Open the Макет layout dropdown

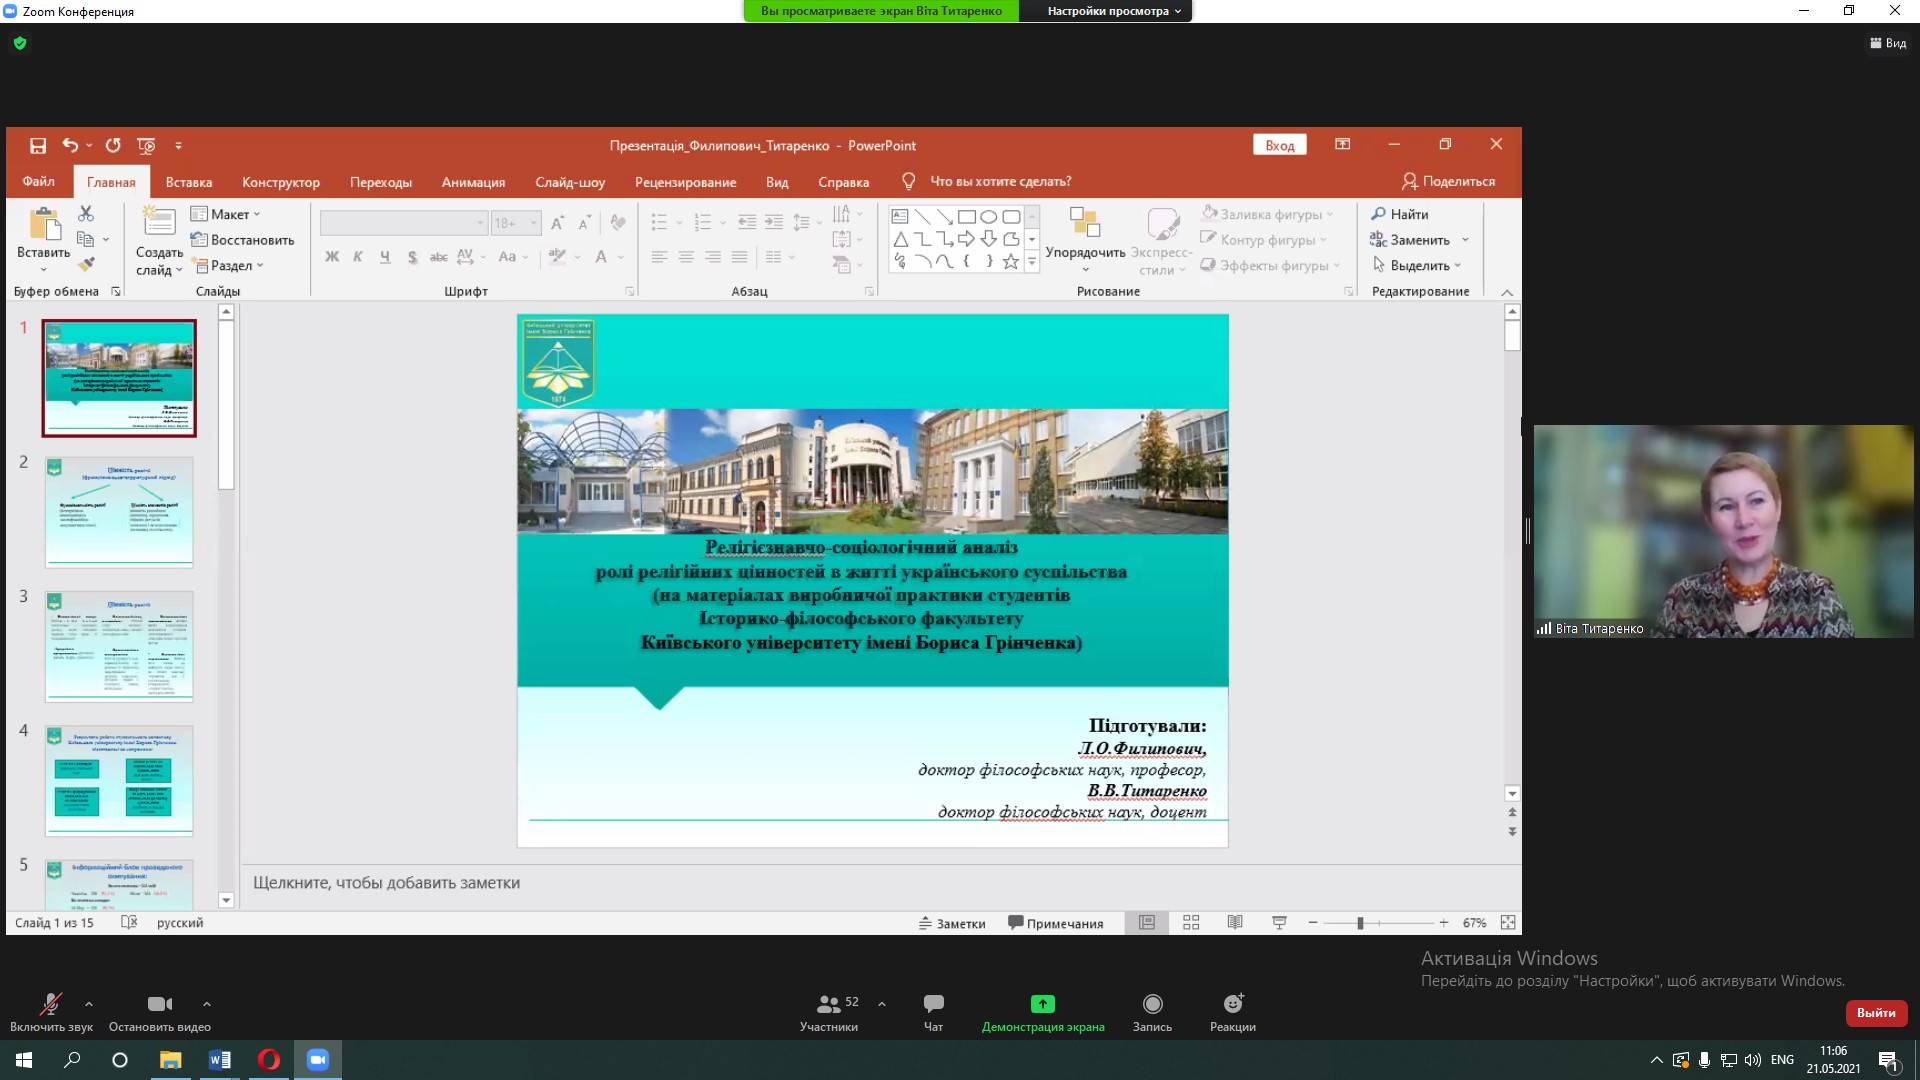pyautogui.click(x=226, y=214)
